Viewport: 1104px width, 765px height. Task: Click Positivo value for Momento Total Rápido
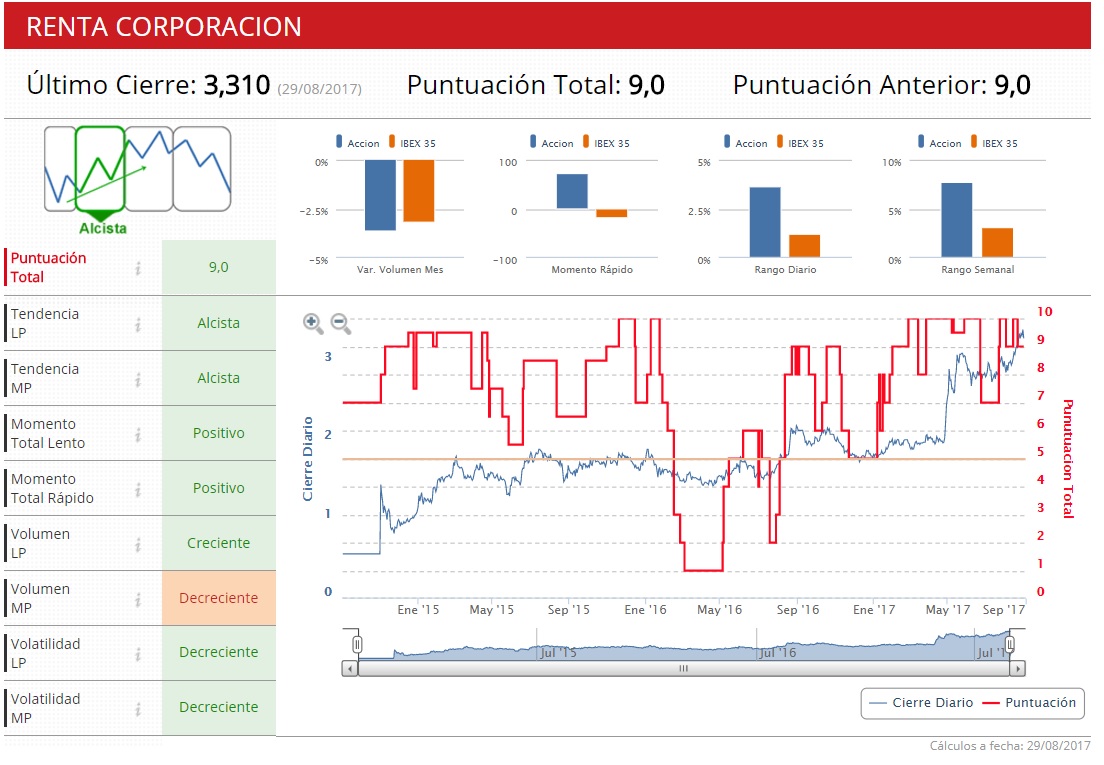219,488
